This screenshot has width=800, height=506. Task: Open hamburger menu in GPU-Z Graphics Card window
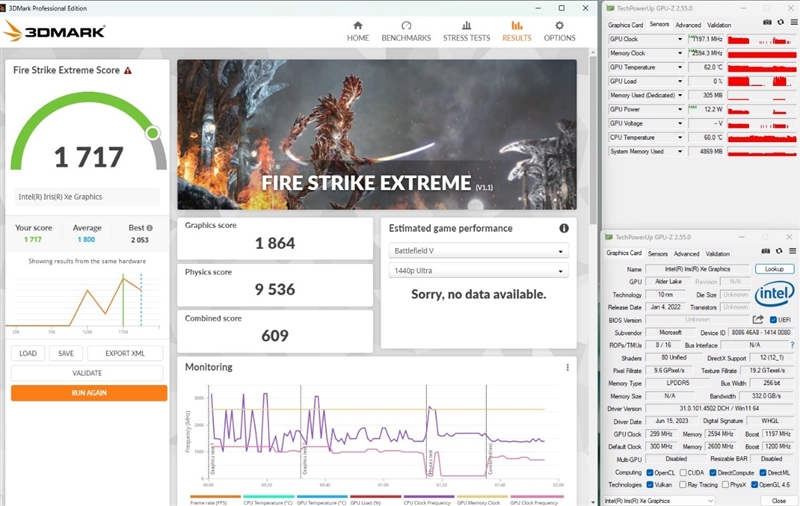[792, 251]
